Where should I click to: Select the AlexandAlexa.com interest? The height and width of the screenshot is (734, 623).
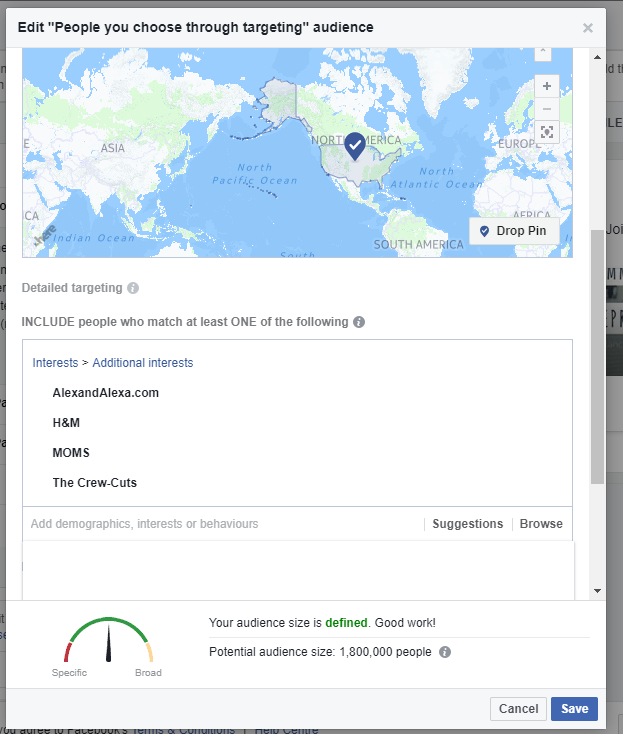[x=106, y=393]
